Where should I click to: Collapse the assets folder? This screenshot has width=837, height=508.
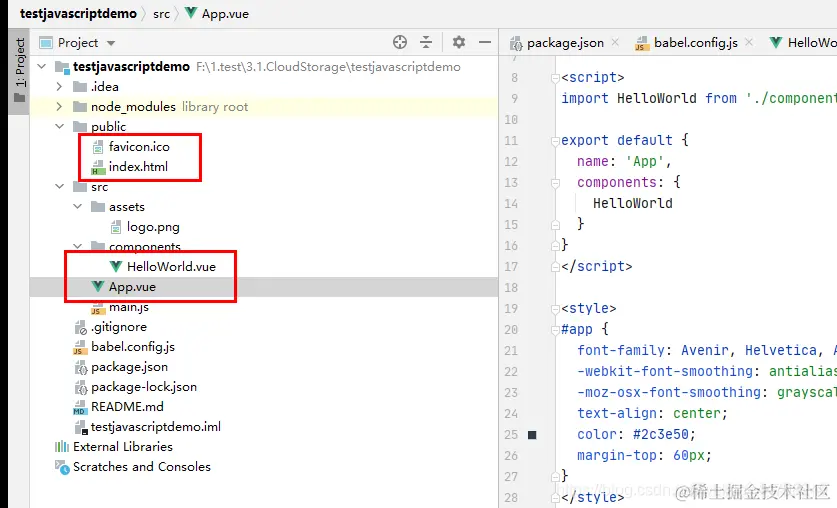tap(77, 207)
